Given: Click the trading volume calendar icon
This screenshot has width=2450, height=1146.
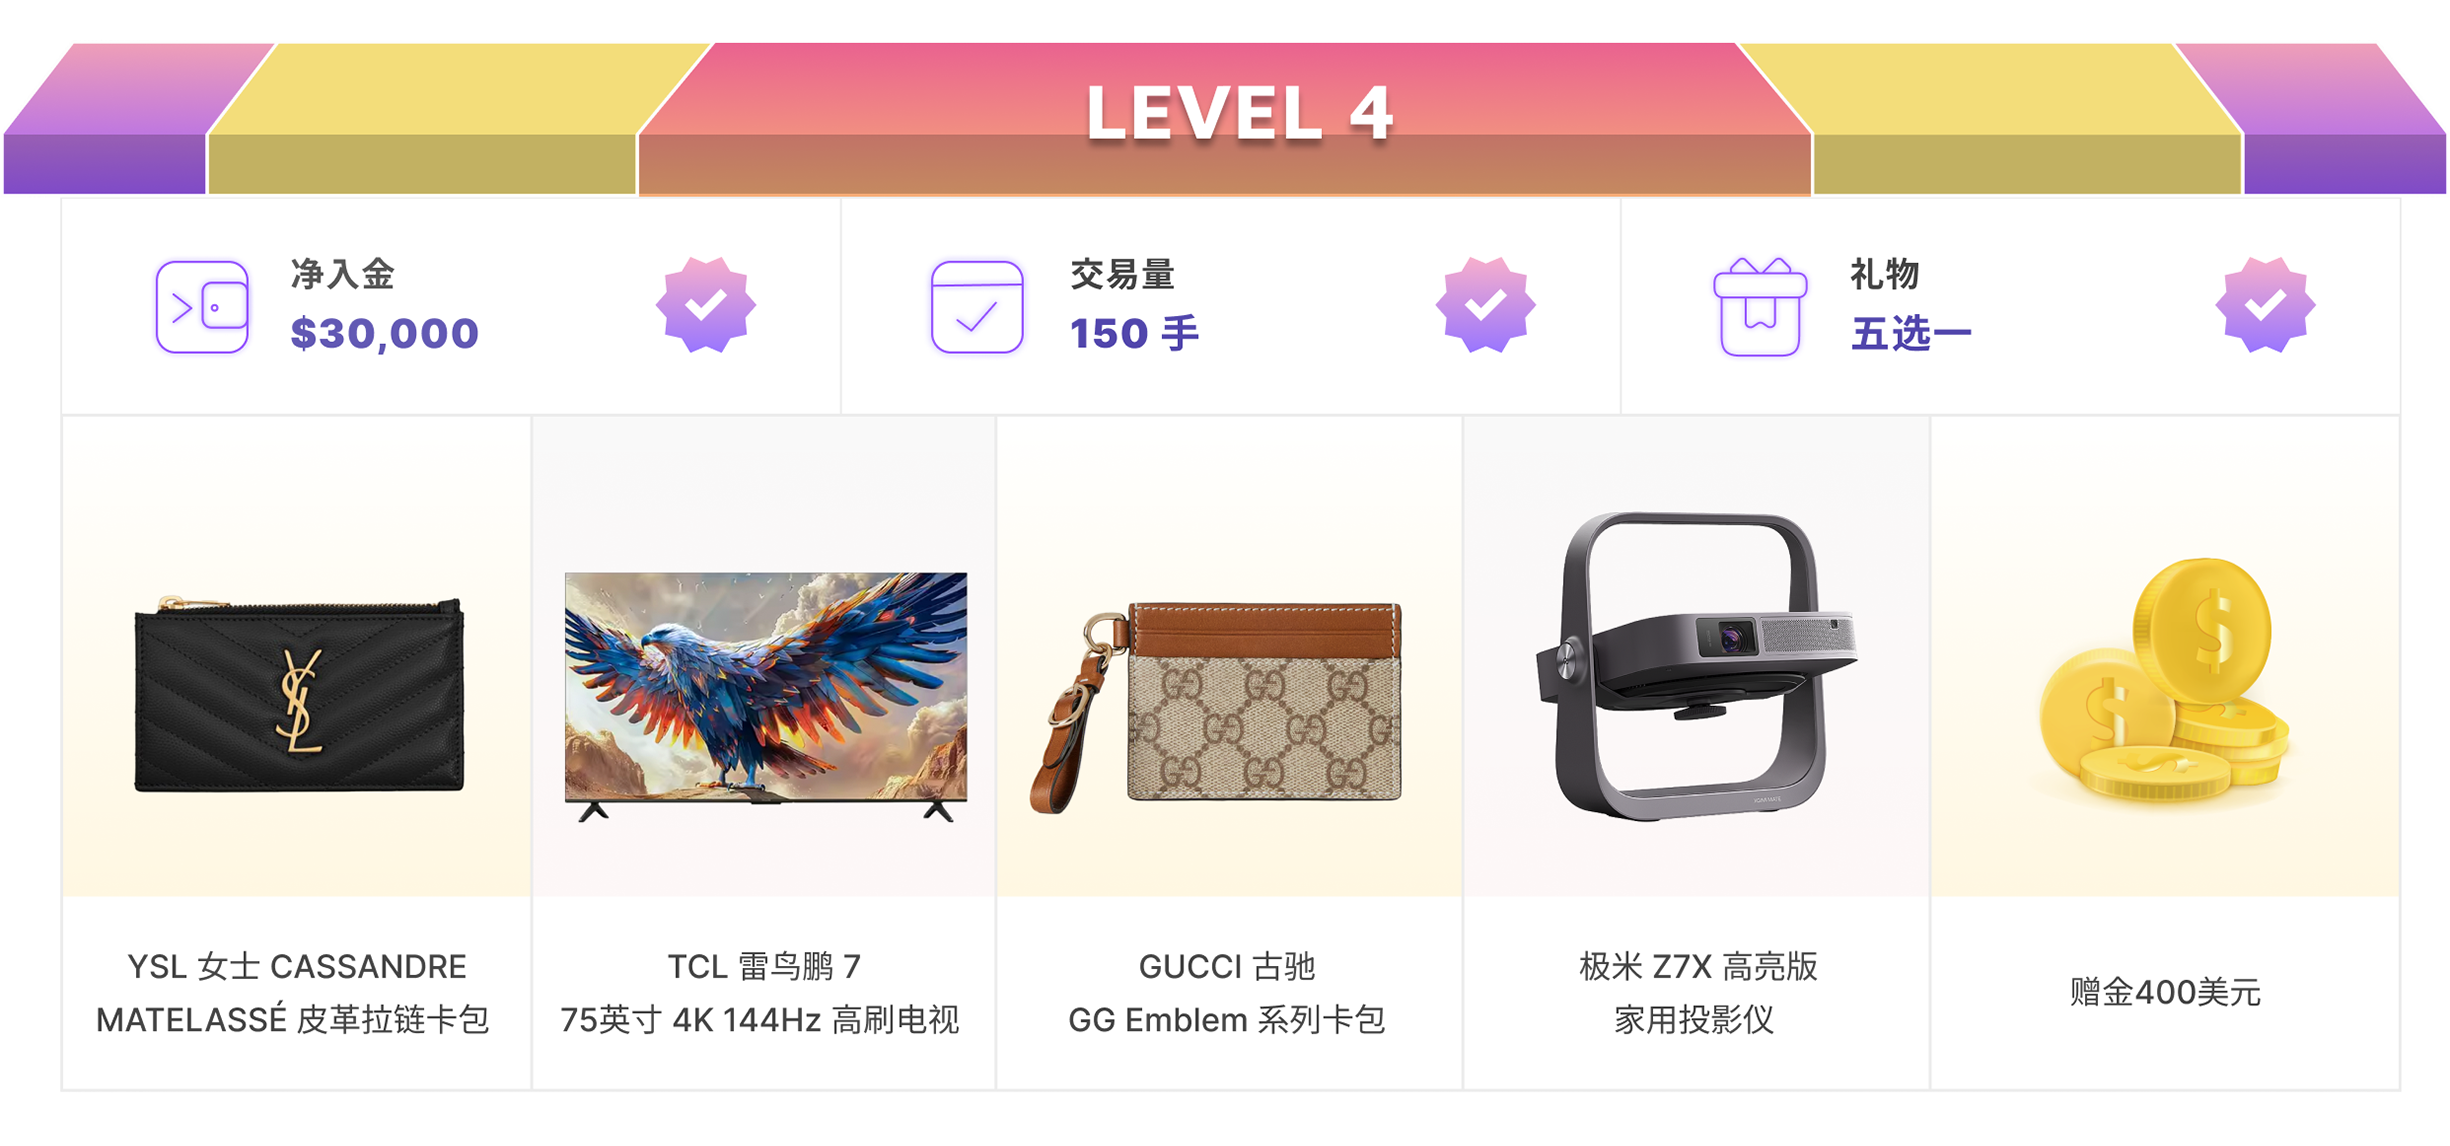Looking at the screenshot, I should [977, 307].
